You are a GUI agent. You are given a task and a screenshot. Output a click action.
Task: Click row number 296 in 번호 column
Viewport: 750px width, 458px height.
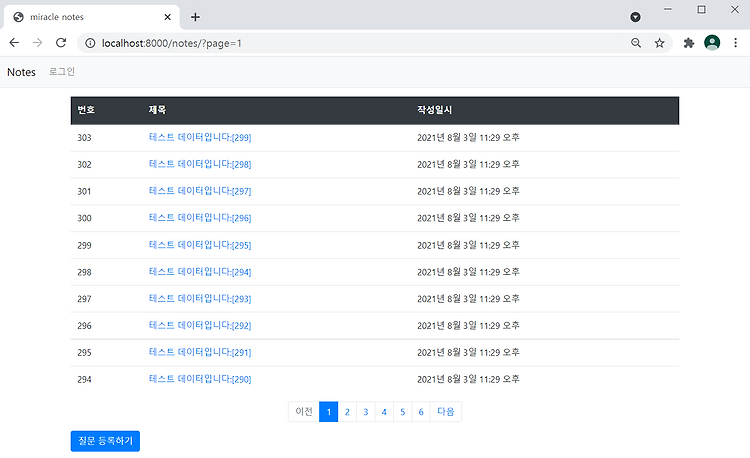coord(84,326)
